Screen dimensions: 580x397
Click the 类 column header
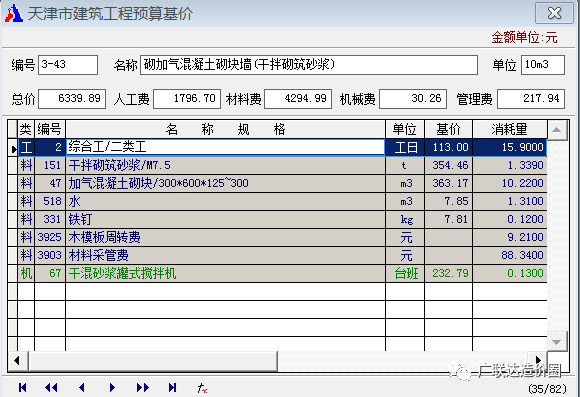point(26,129)
